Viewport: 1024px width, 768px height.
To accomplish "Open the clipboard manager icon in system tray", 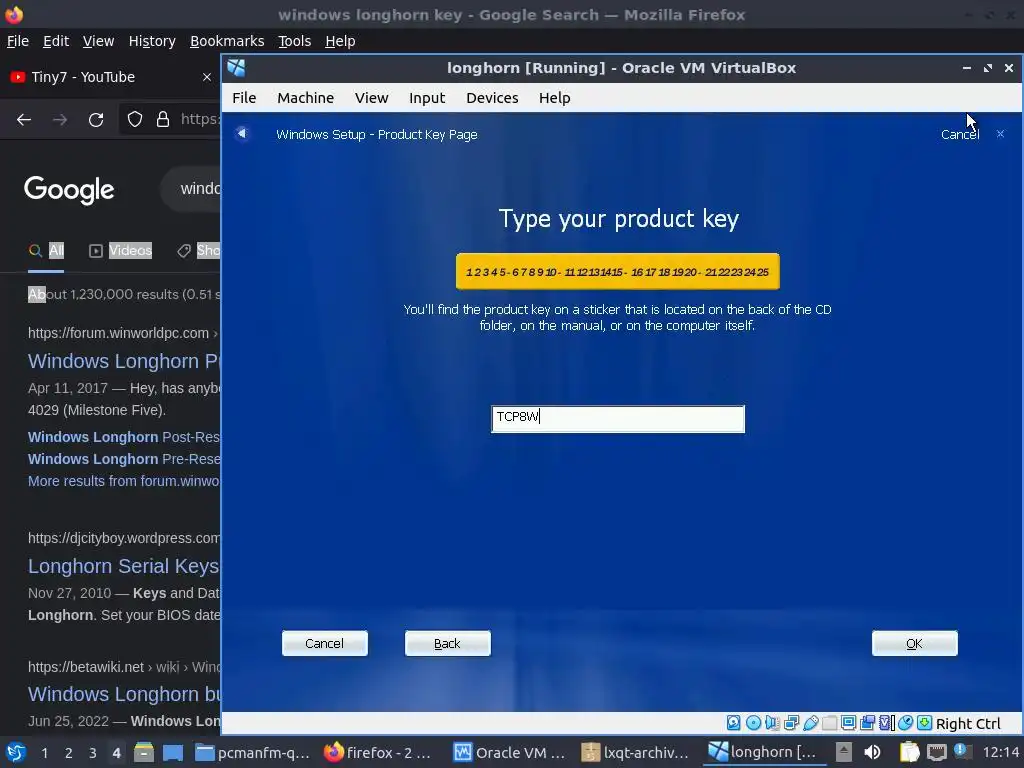I will pos(909,752).
